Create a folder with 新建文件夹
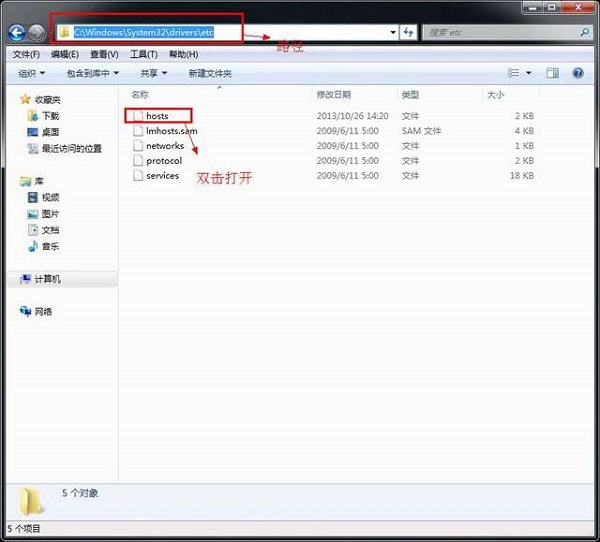The height and width of the screenshot is (542, 600). coord(210,73)
